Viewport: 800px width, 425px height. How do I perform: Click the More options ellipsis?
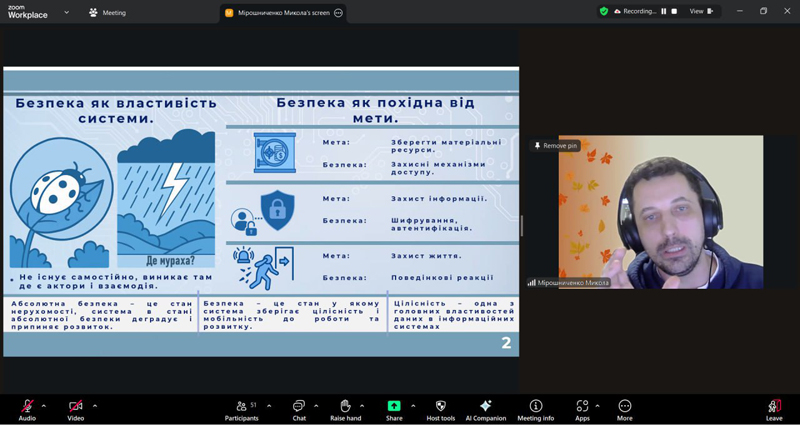point(625,406)
